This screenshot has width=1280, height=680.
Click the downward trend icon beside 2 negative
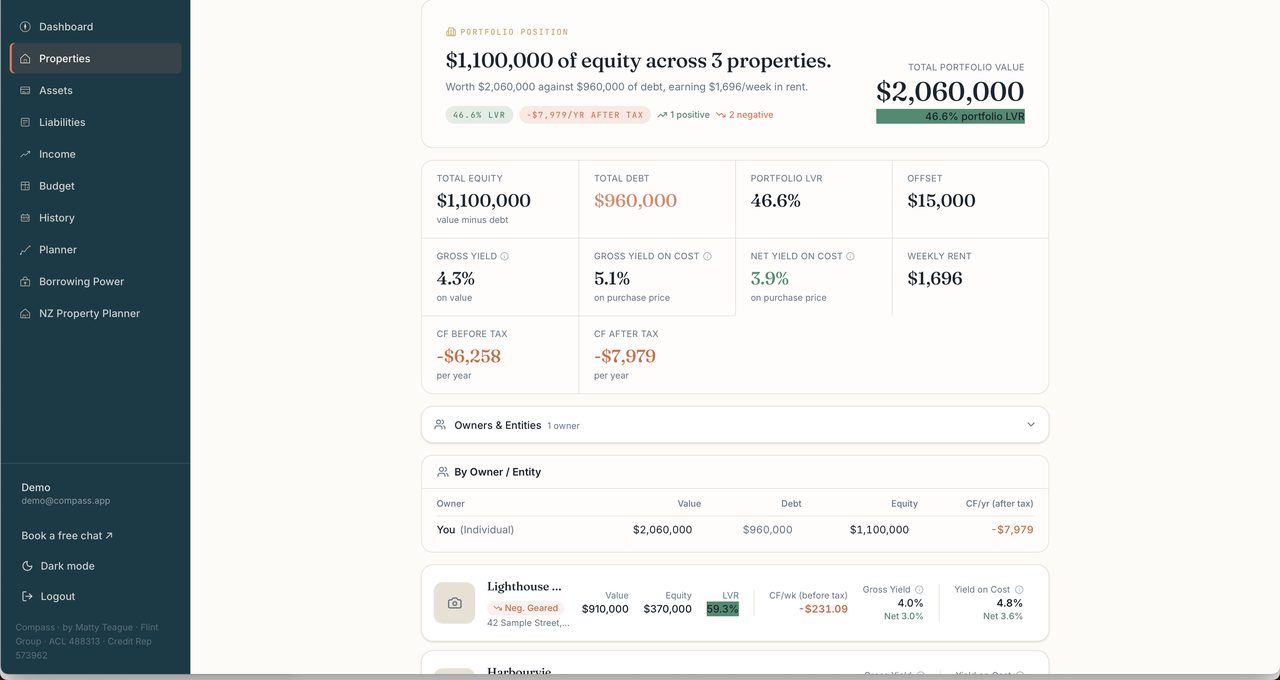pos(720,115)
